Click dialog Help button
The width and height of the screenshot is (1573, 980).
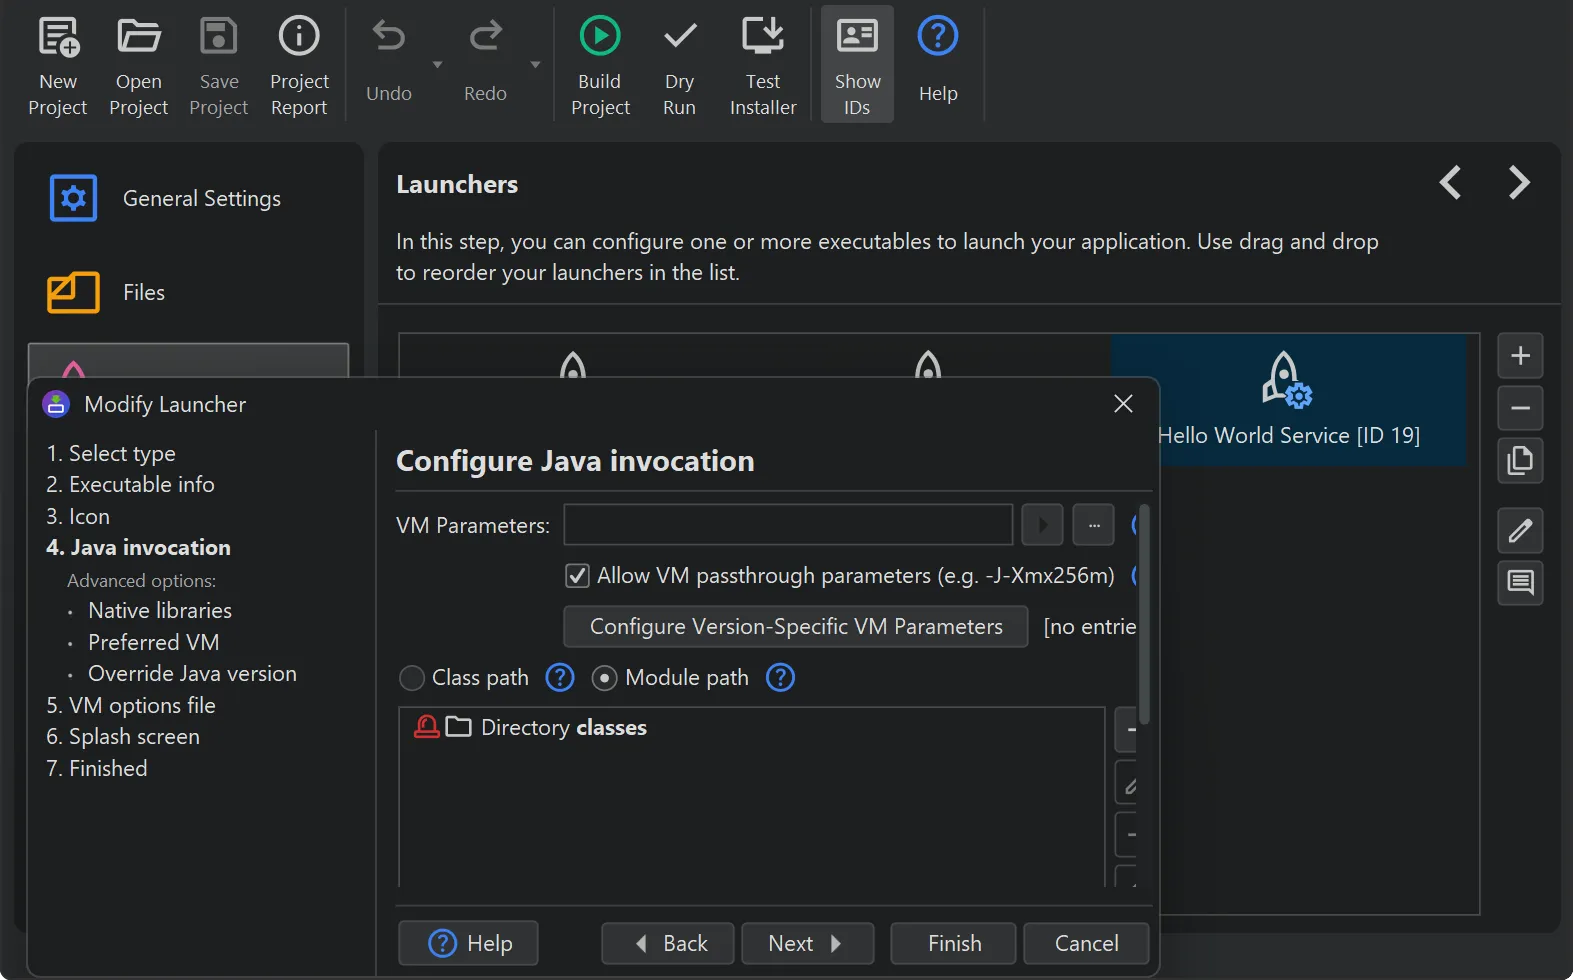click(468, 943)
